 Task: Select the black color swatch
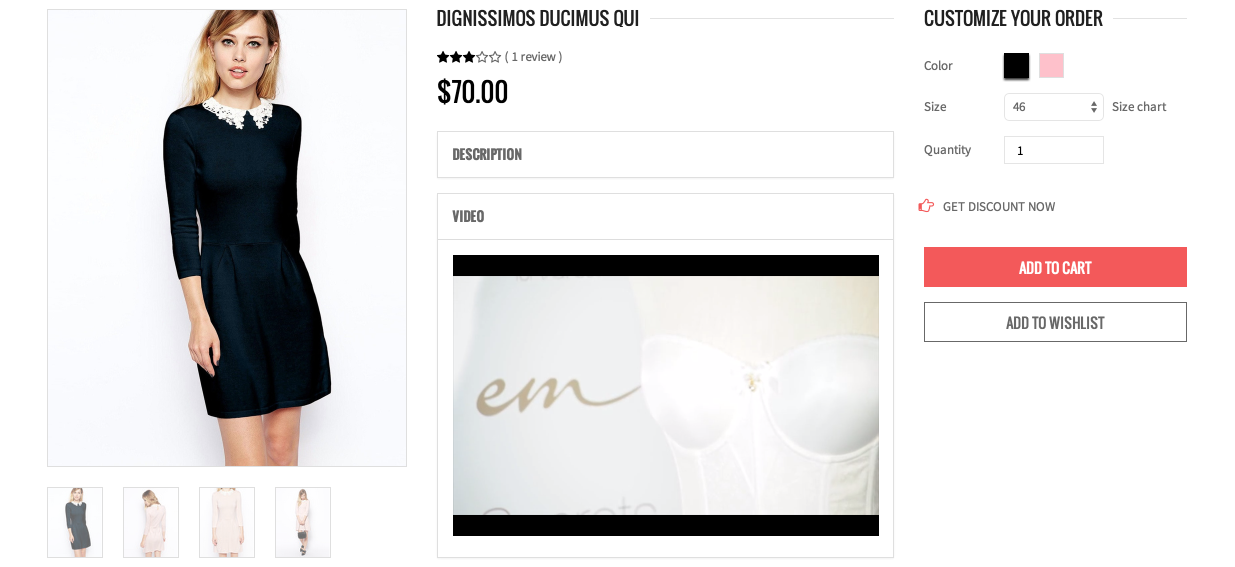point(1016,66)
